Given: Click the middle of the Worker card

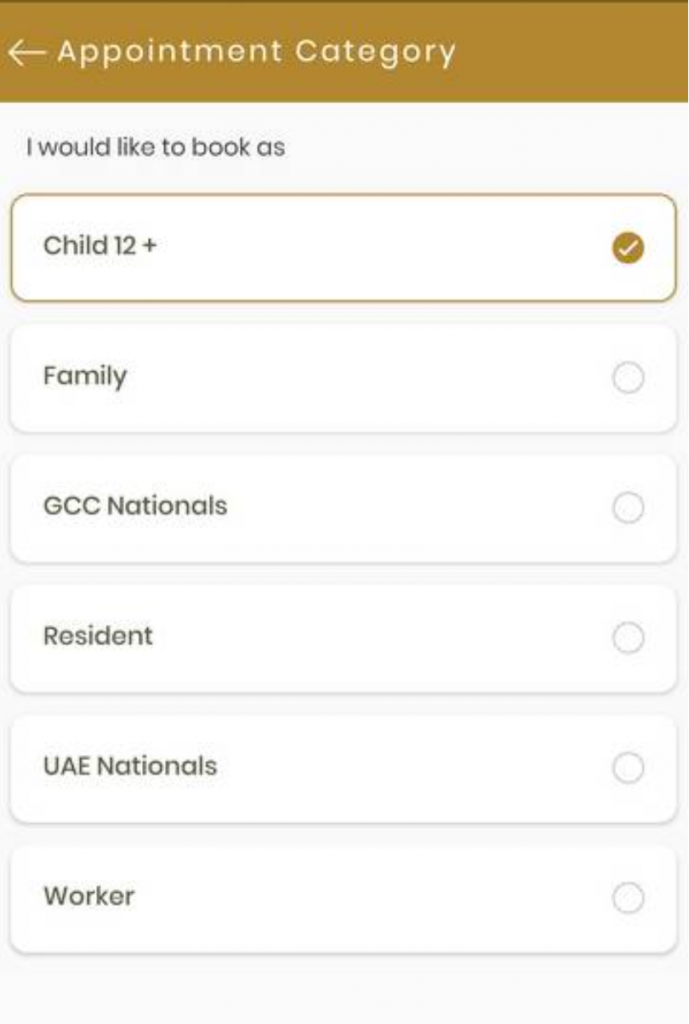Looking at the screenshot, I should 344,898.
